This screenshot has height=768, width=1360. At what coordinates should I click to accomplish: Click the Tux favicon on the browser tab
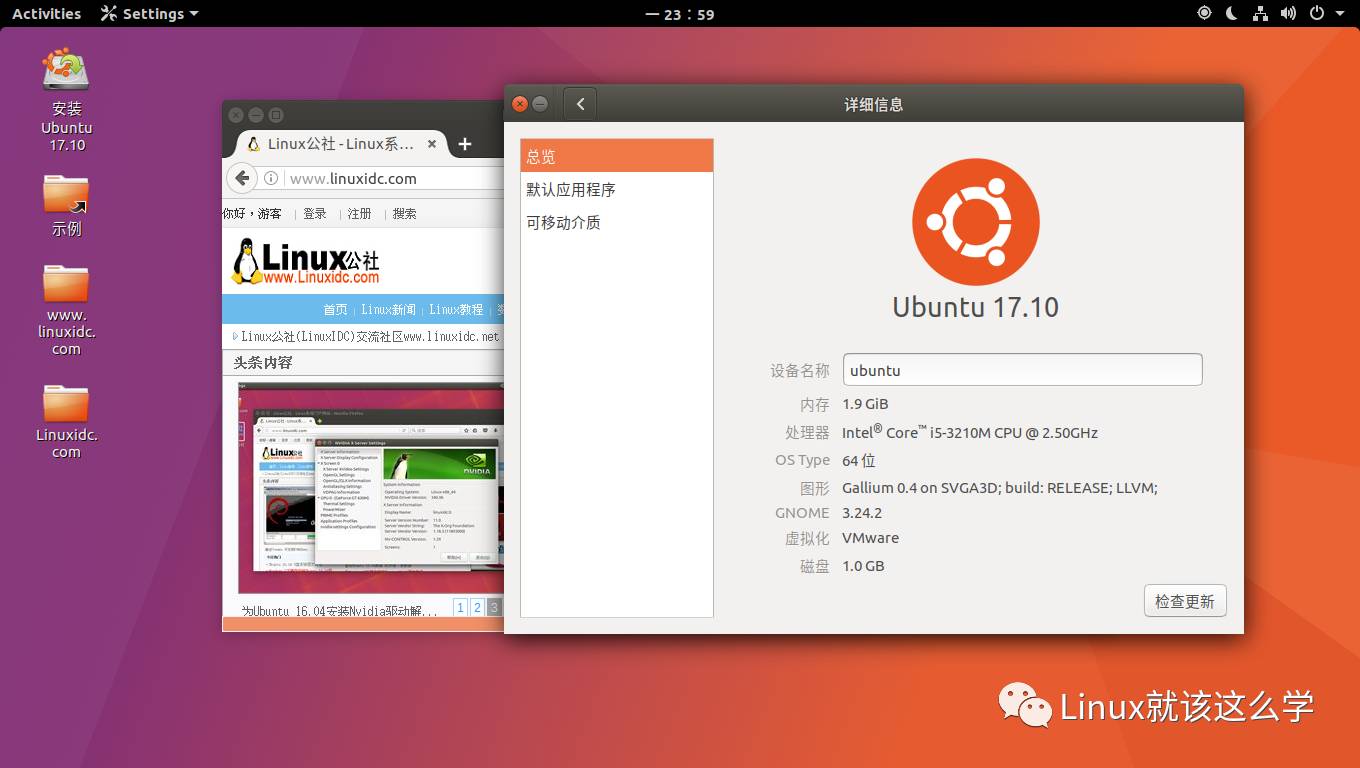[254, 144]
